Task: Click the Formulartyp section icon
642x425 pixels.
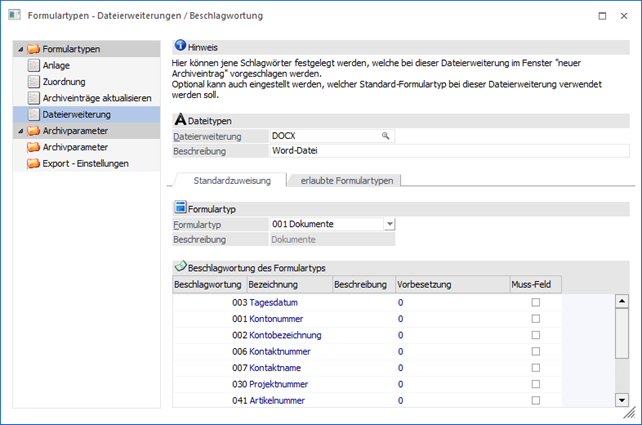Action: click(x=180, y=207)
